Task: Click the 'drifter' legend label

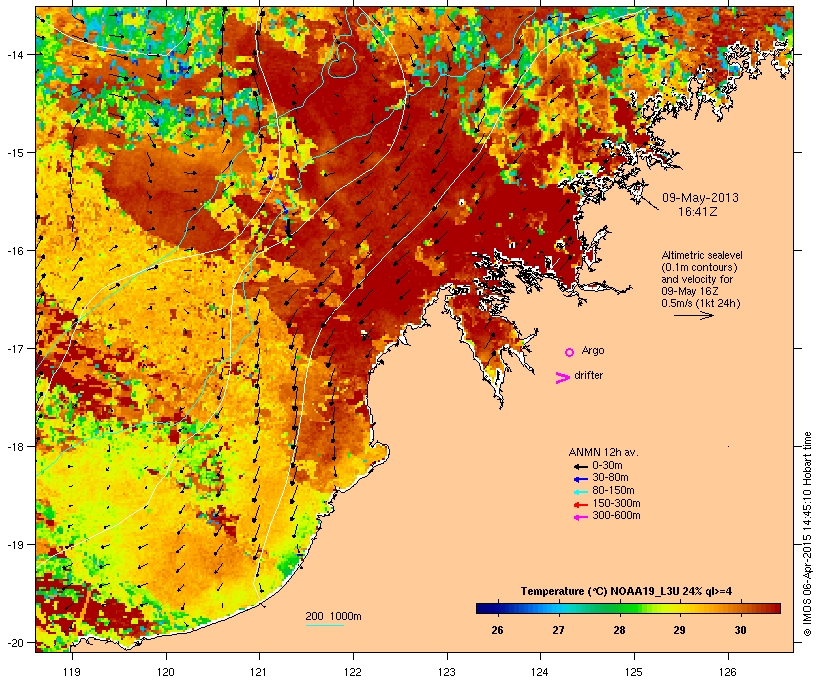Action: tap(588, 376)
